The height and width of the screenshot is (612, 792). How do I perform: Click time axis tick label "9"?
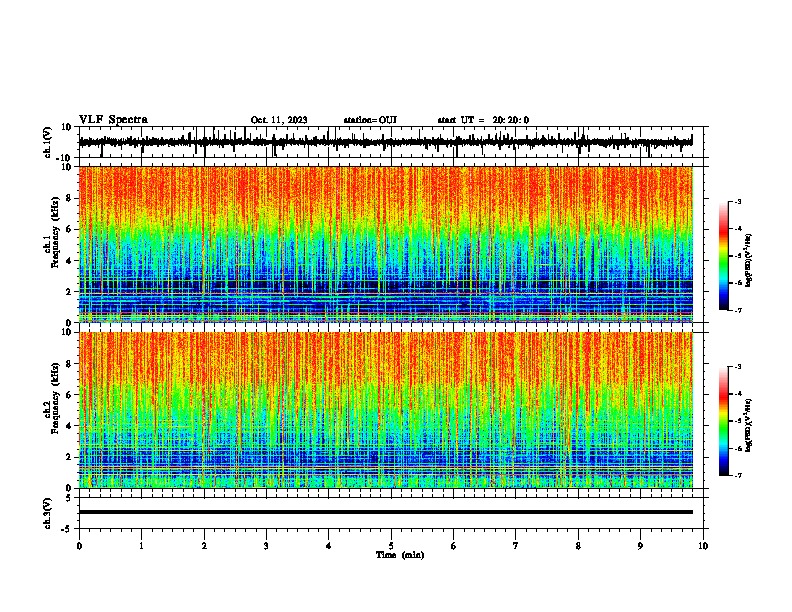[x=640, y=546]
